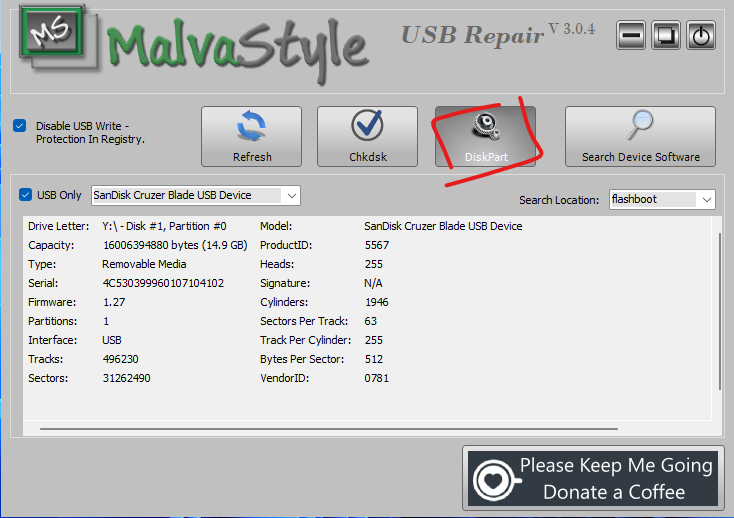The image size is (734, 518).
Task: Click the Refresh arrows icon
Action: (251, 126)
